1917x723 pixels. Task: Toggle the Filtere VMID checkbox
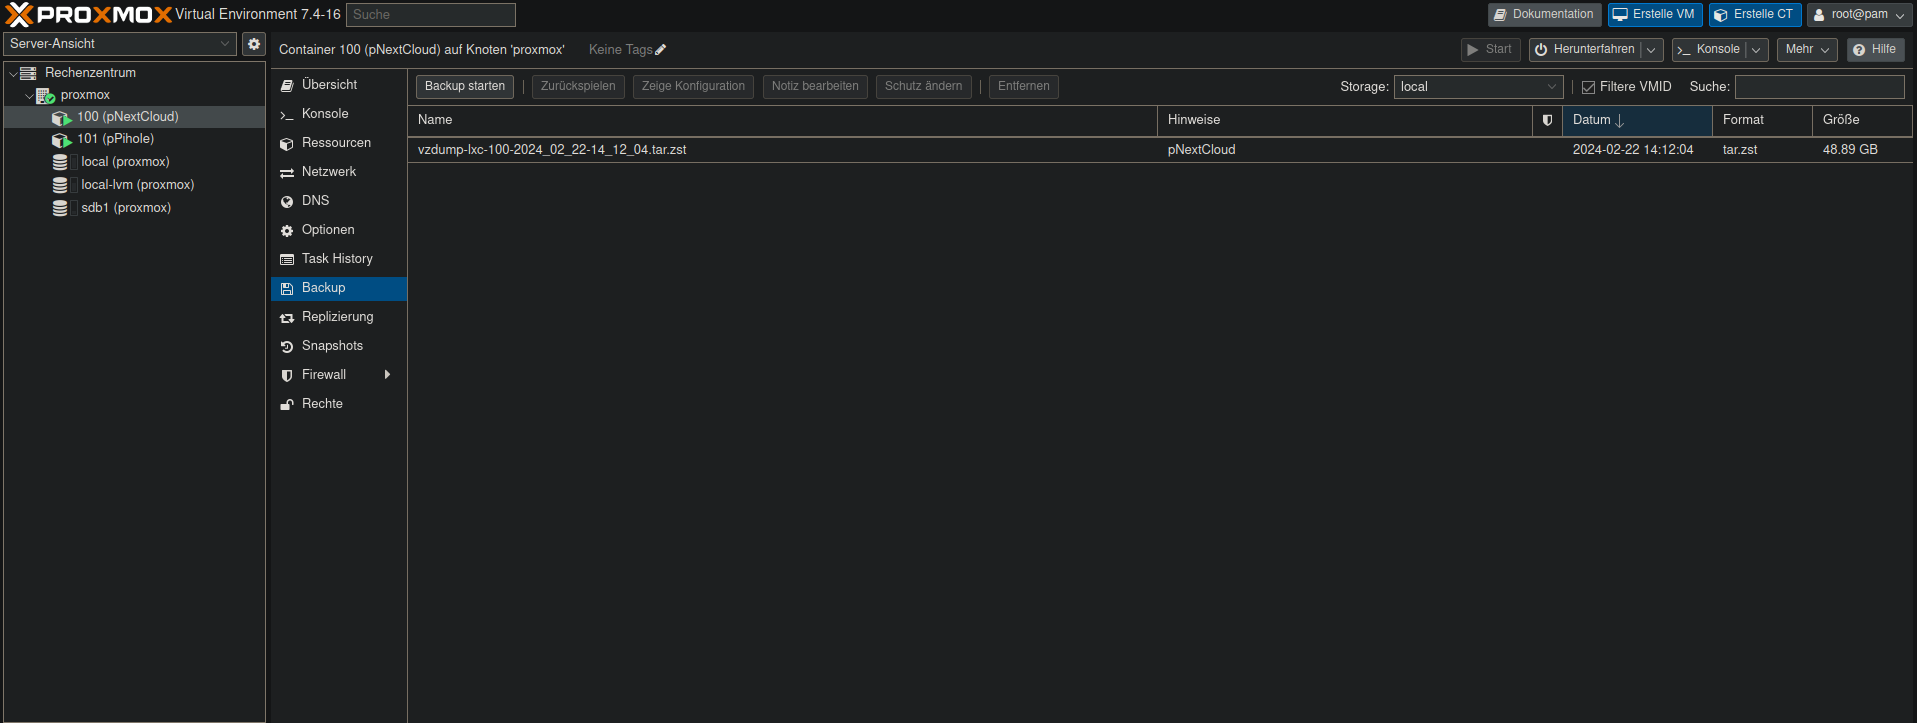point(1588,88)
